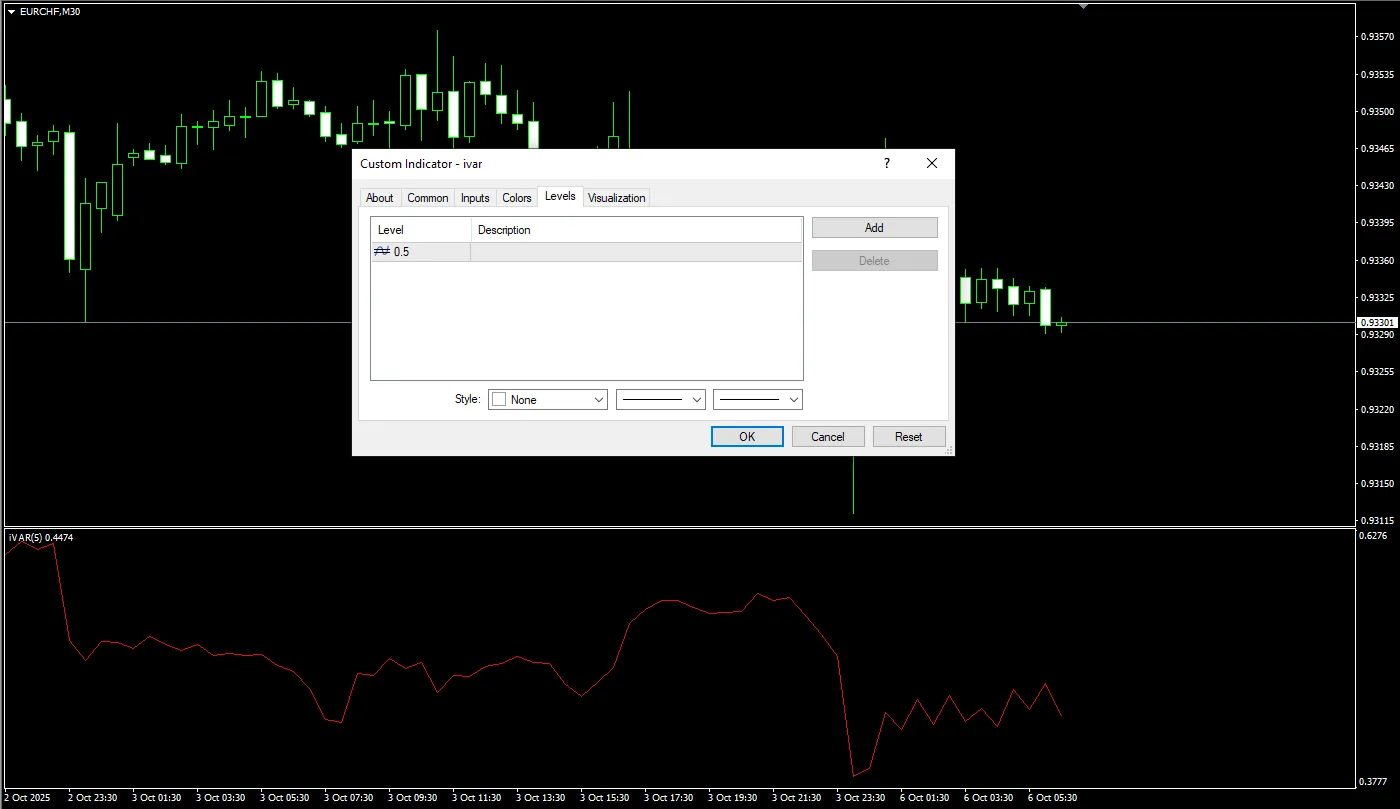The image size is (1400, 809).
Task: Click the iVAR(5) 0.4474 indicator label
Action: (x=41, y=538)
